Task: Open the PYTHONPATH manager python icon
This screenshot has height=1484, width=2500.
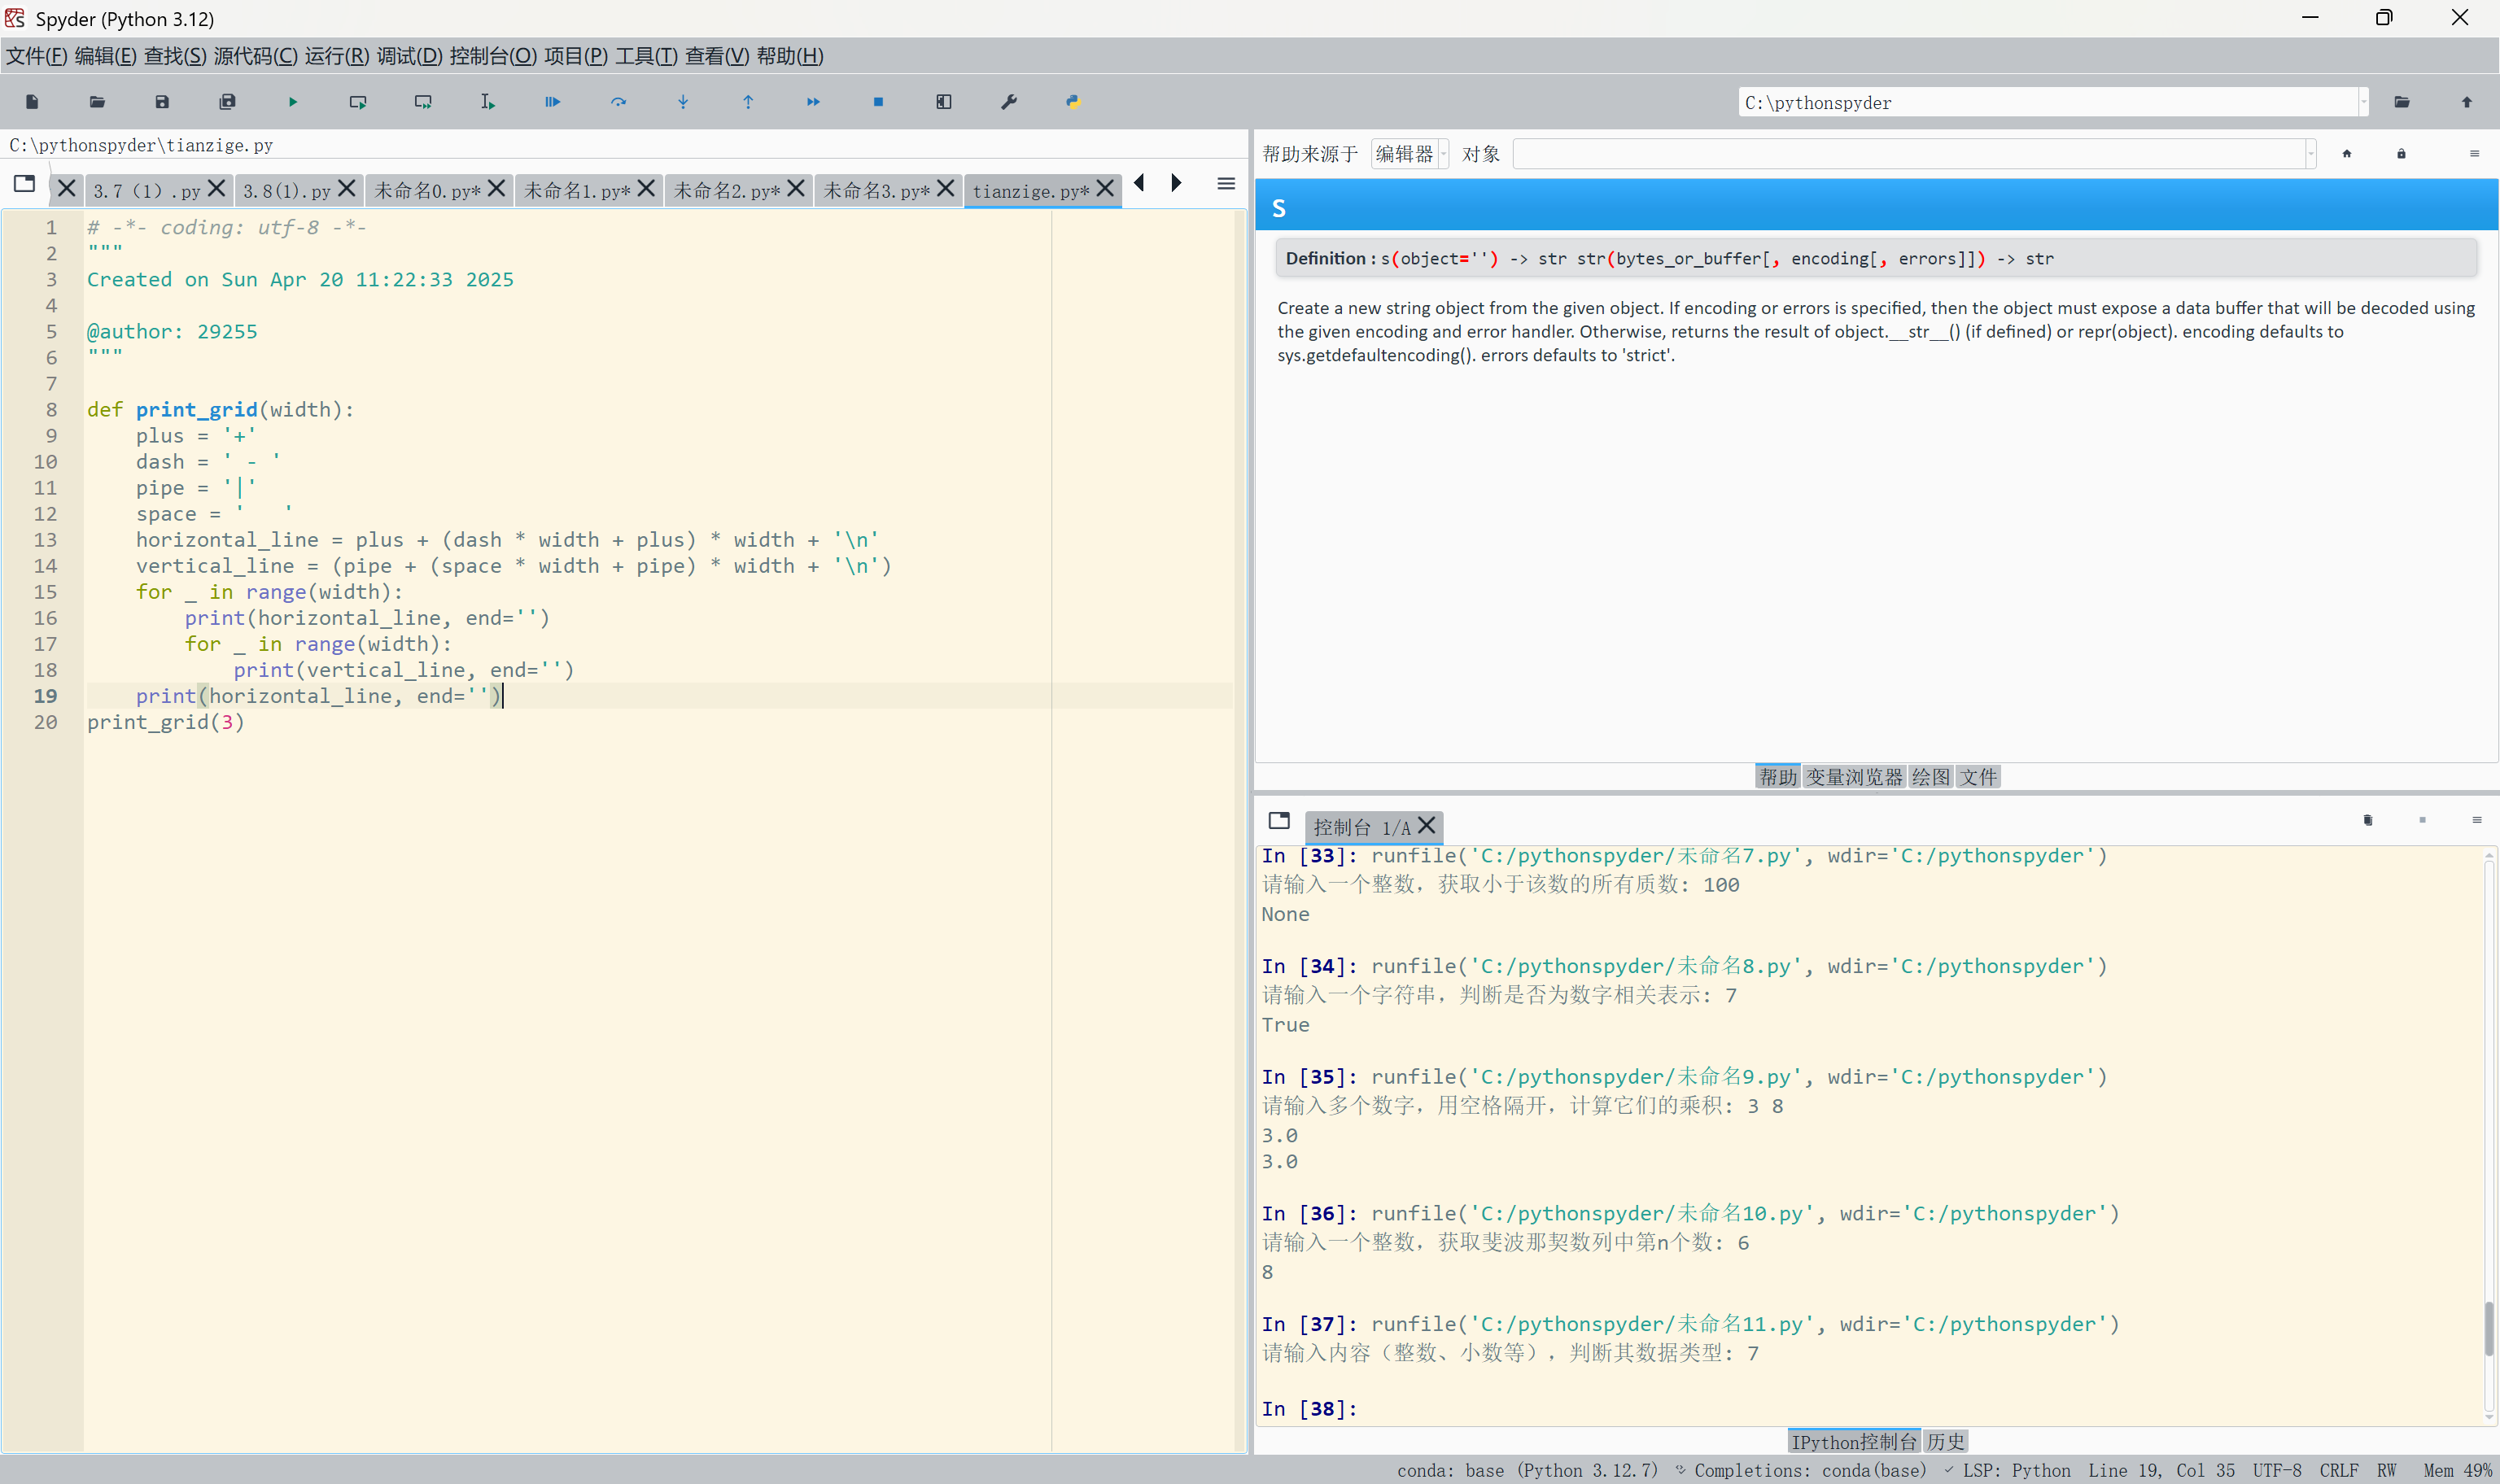Action: pyautogui.click(x=1073, y=102)
